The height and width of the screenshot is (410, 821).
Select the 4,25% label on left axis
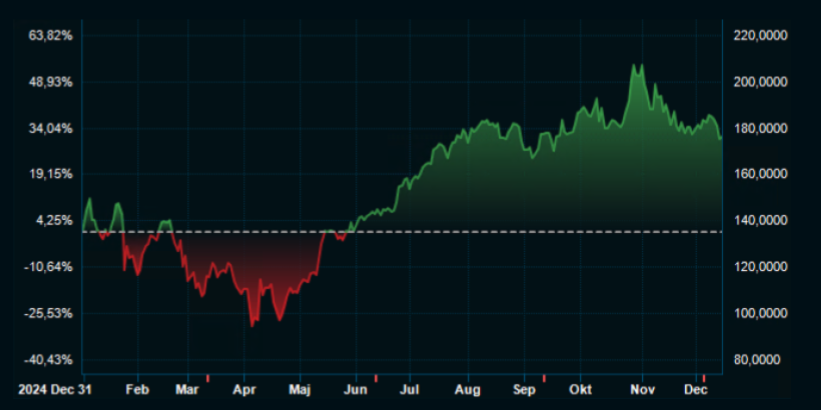[x=54, y=221]
